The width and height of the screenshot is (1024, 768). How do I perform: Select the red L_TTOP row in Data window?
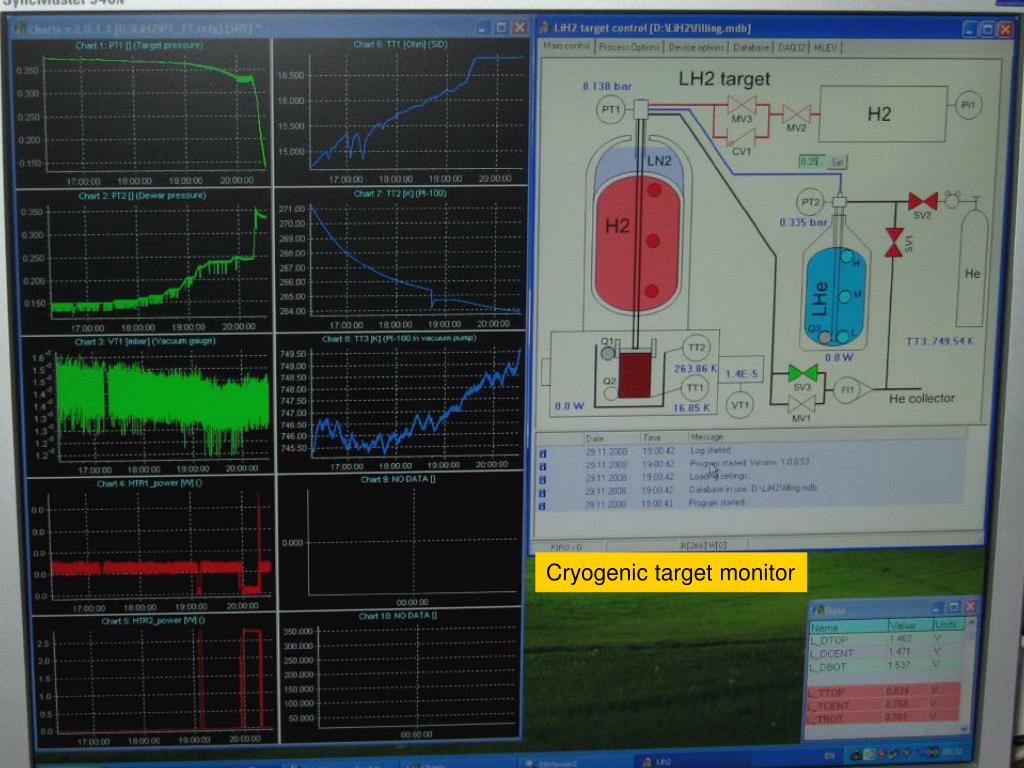(x=885, y=692)
